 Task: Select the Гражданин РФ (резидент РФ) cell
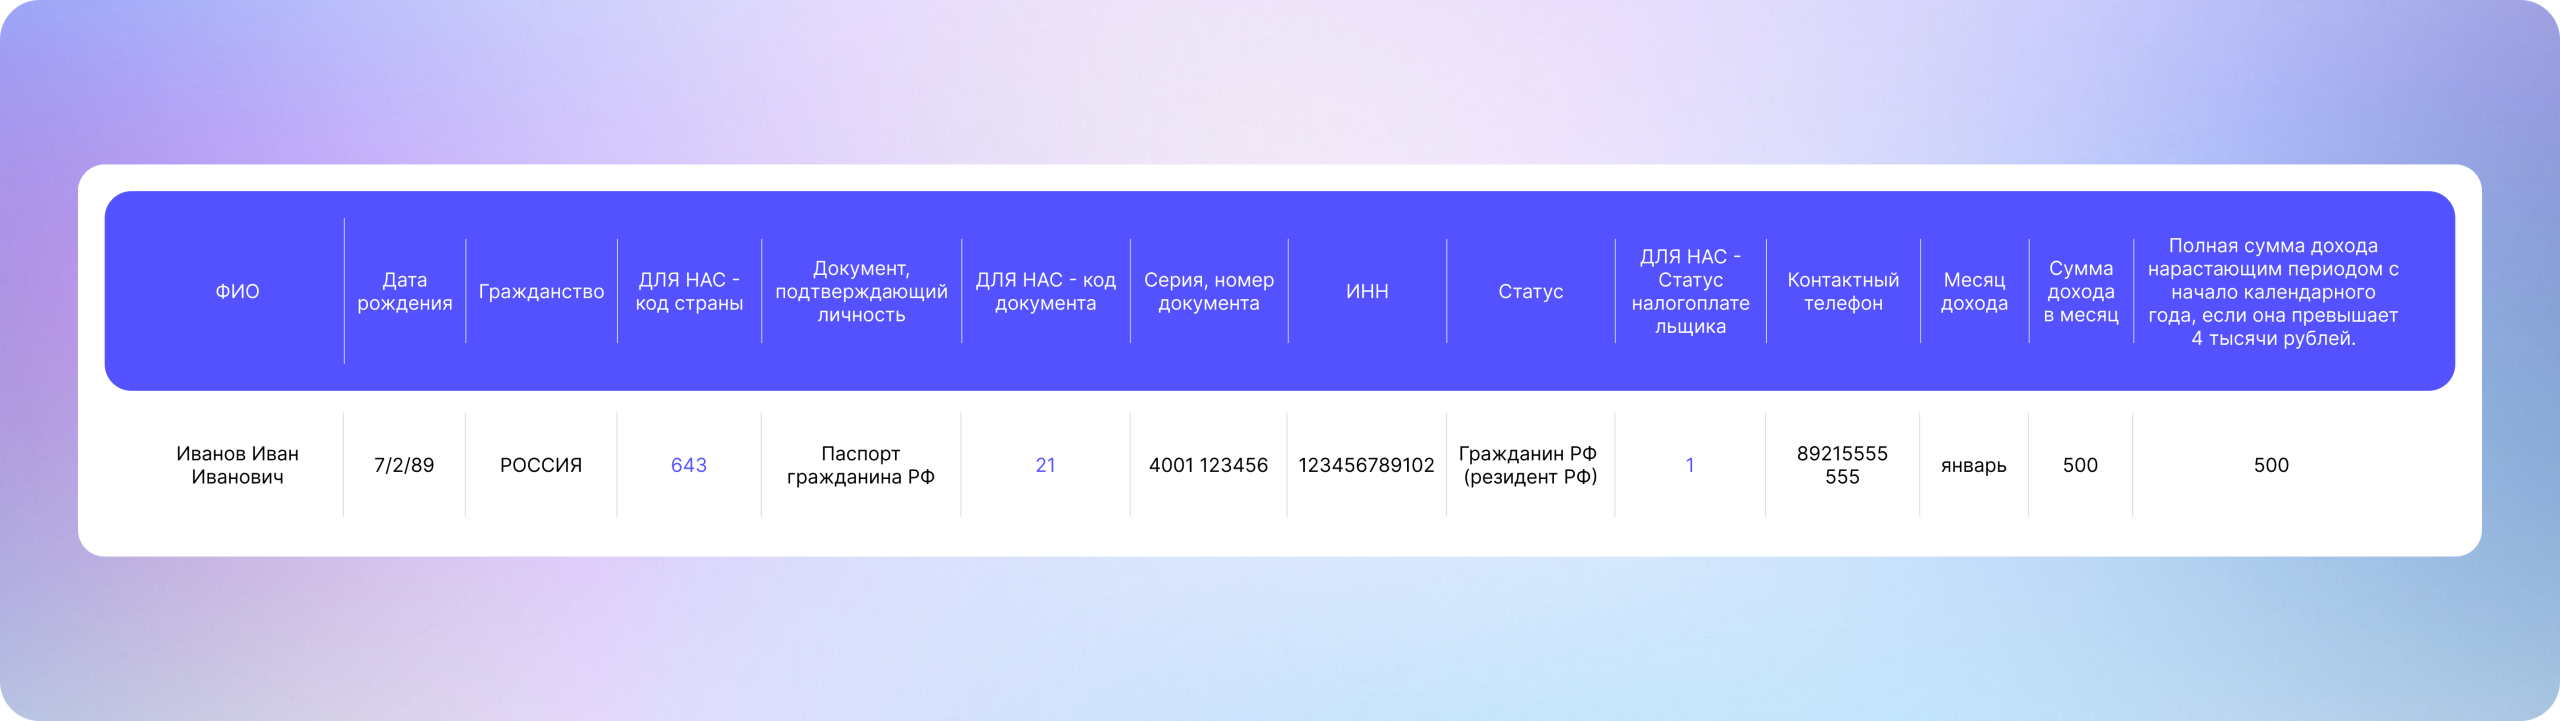pos(1530,465)
